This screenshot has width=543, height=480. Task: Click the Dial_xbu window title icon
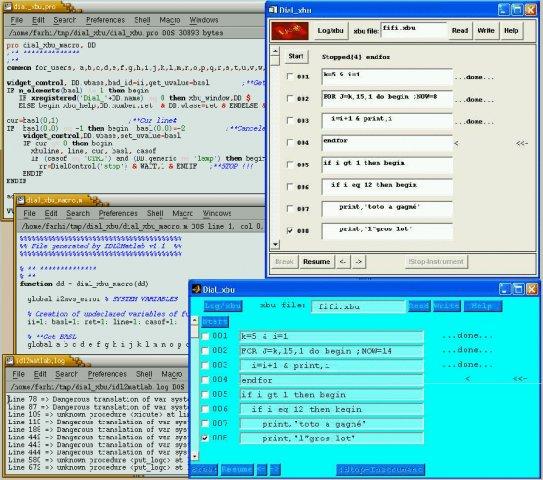click(273, 10)
